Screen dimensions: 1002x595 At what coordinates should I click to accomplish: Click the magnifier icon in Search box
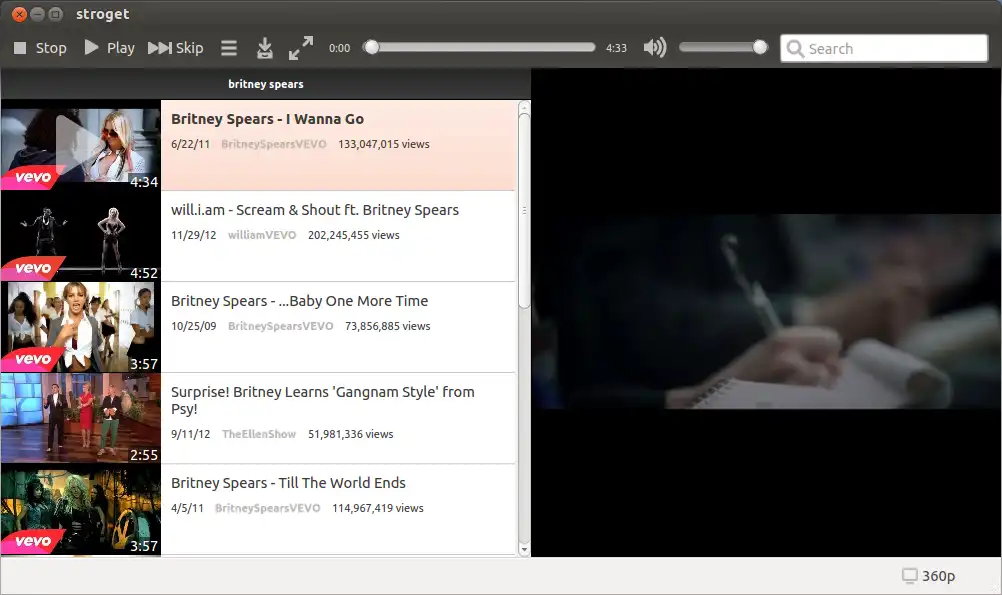(795, 49)
